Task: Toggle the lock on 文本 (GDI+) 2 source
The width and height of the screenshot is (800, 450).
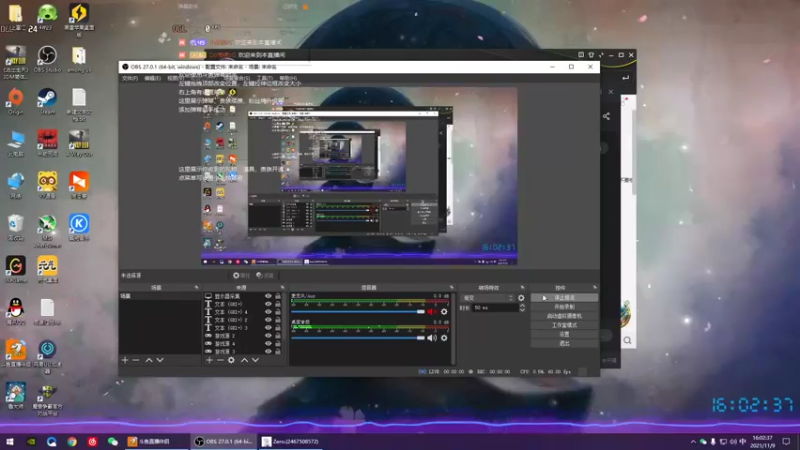Action: (278, 320)
